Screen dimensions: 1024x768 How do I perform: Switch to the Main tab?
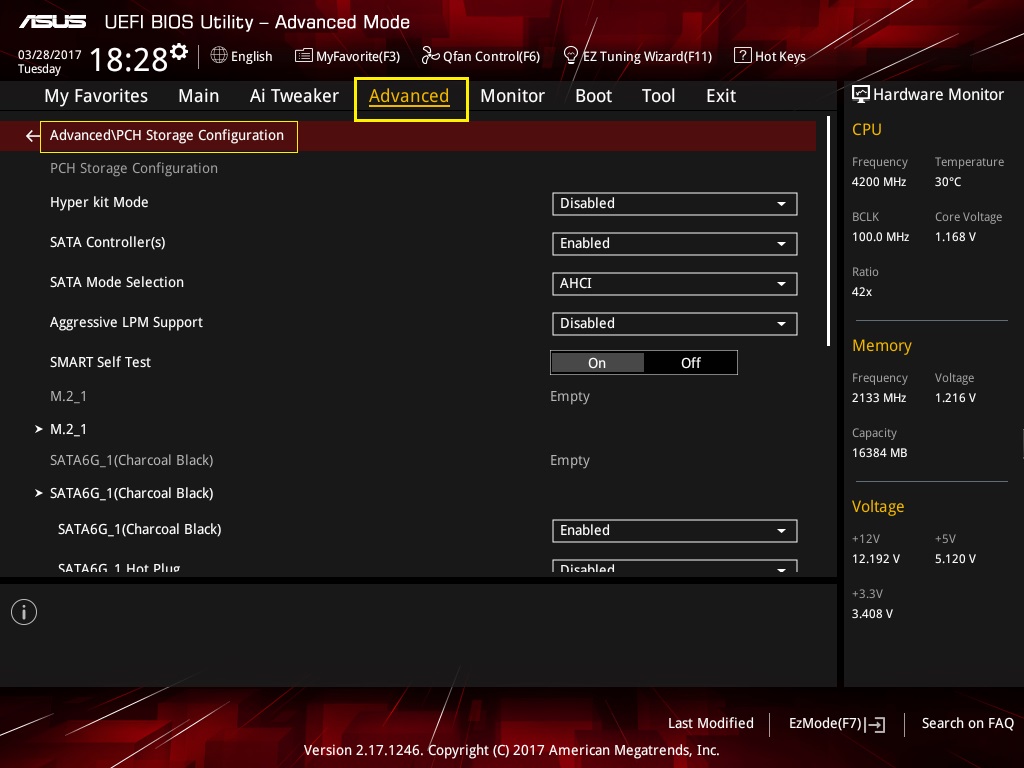(199, 96)
